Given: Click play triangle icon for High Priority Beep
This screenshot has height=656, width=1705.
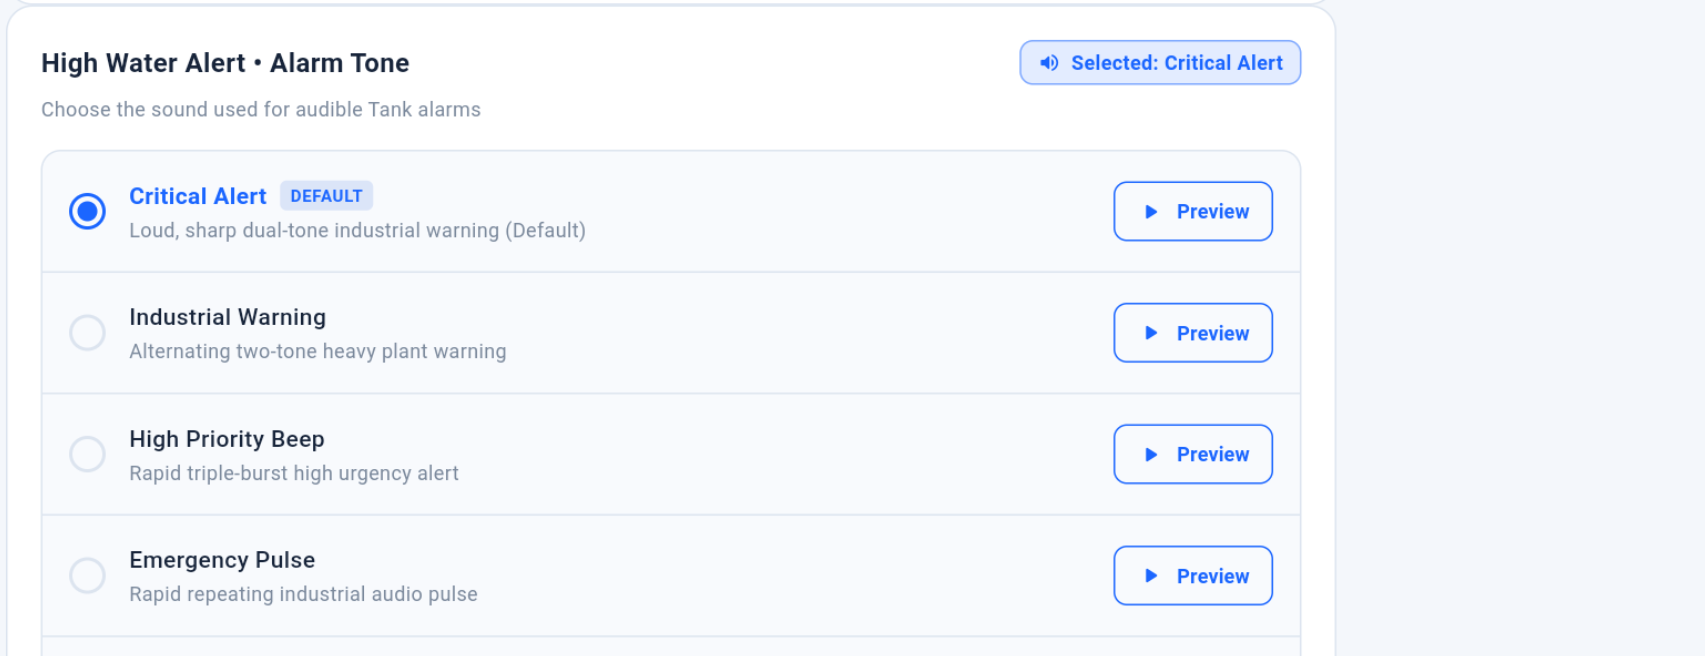Looking at the screenshot, I should [1151, 455].
